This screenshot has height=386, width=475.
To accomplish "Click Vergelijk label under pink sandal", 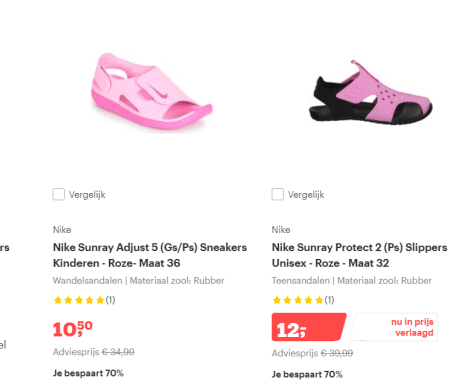I will tap(87, 195).
